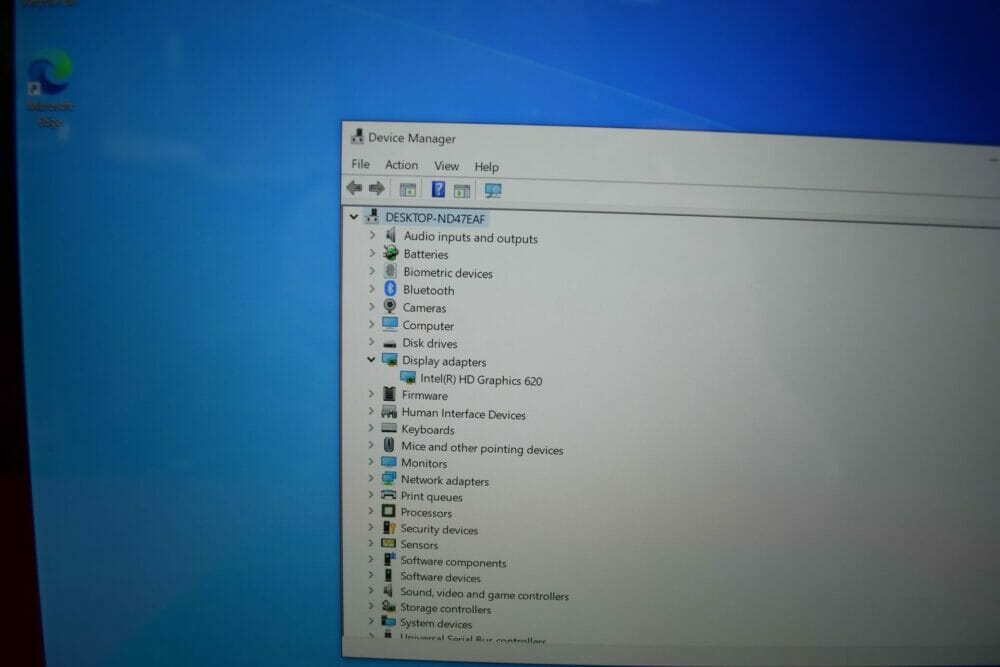1000x667 pixels.
Task: Select the 'Monitors' label
Action: [x=424, y=463]
